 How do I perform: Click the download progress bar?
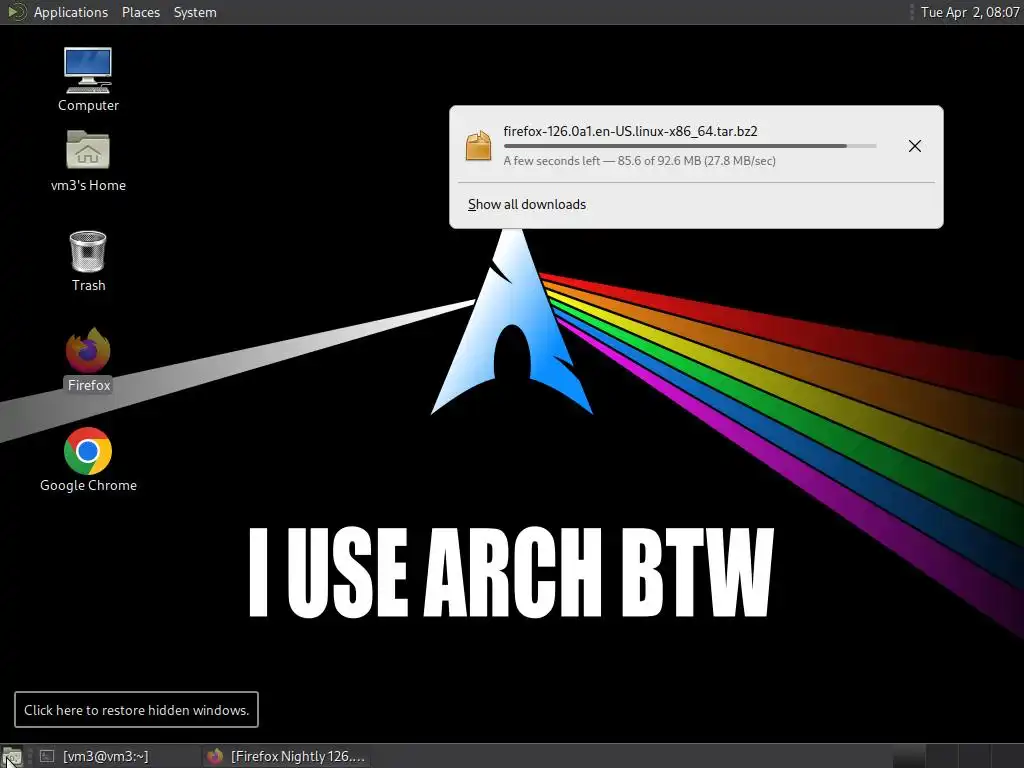(x=690, y=146)
